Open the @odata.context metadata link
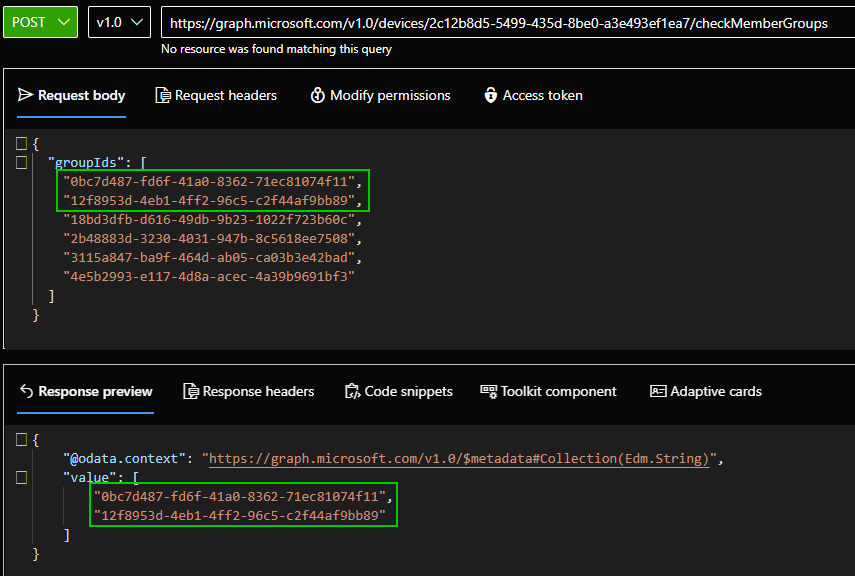Viewport: 855px width, 576px height. 459,459
